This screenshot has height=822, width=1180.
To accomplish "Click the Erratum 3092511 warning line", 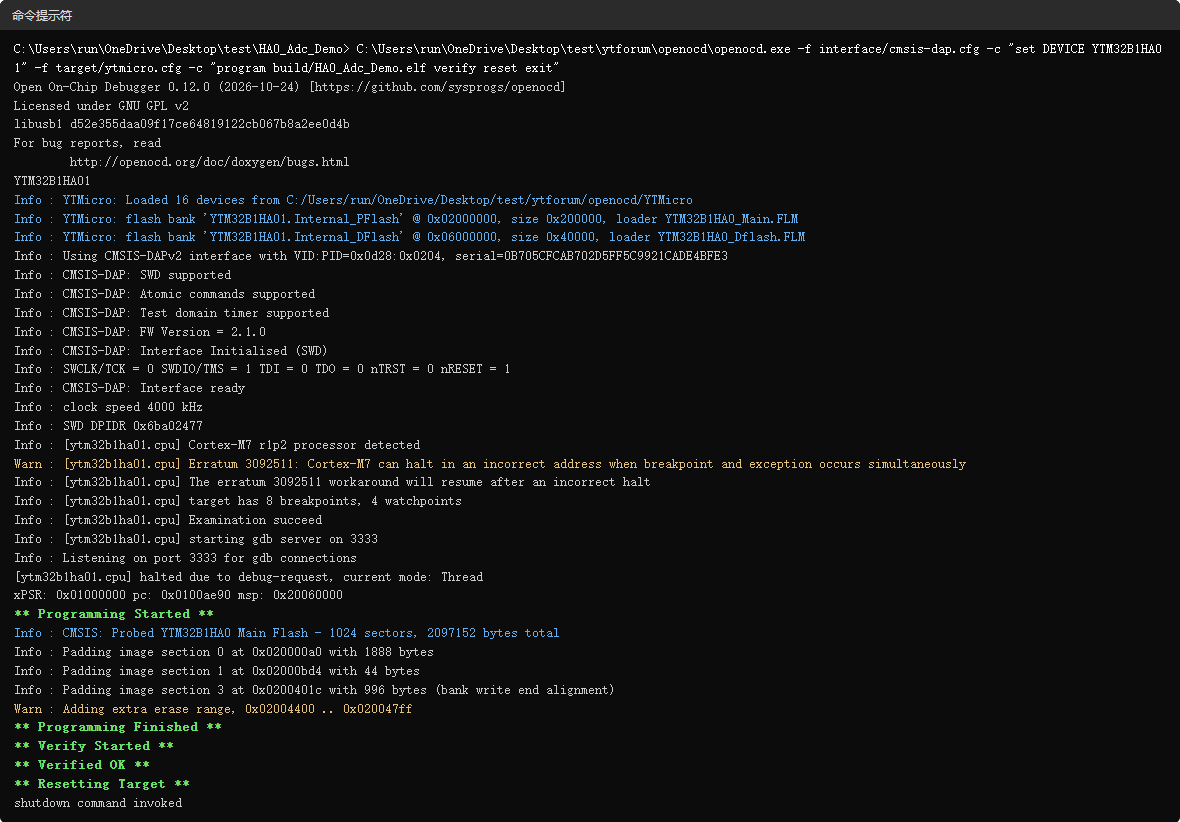I will coord(490,464).
